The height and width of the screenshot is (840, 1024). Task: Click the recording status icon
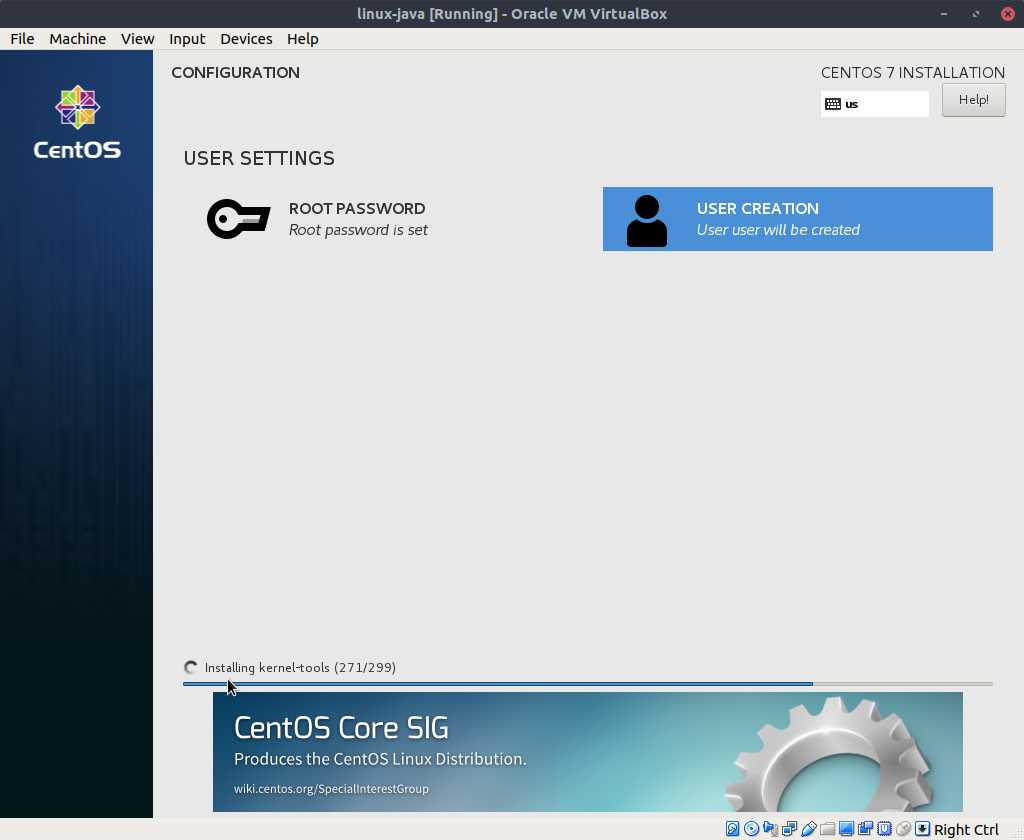pos(865,829)
